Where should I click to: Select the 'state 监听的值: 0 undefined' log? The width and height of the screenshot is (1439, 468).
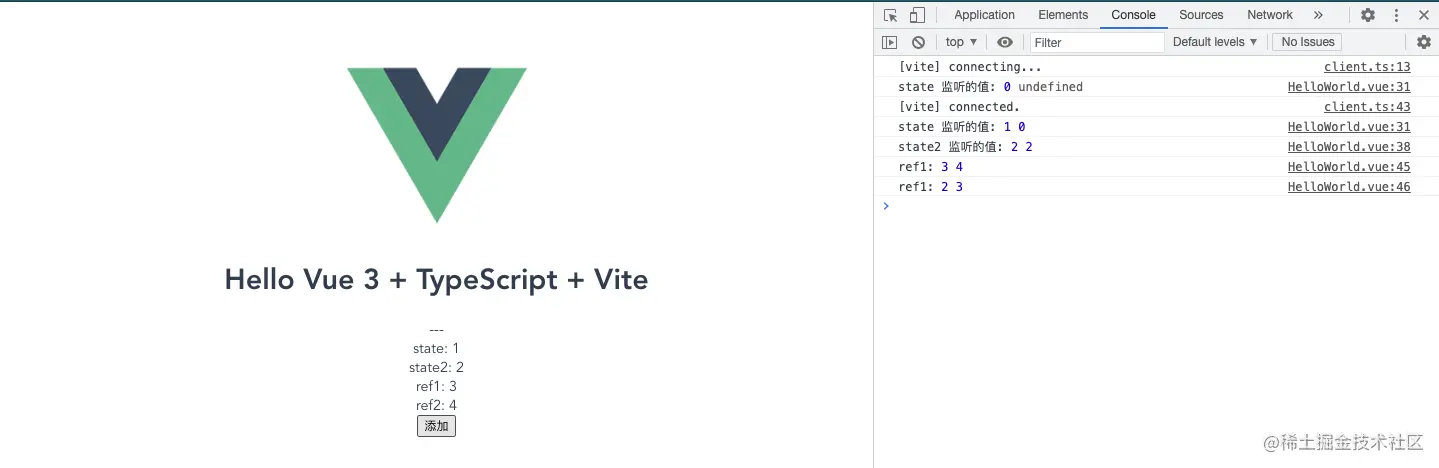point(991,87)
